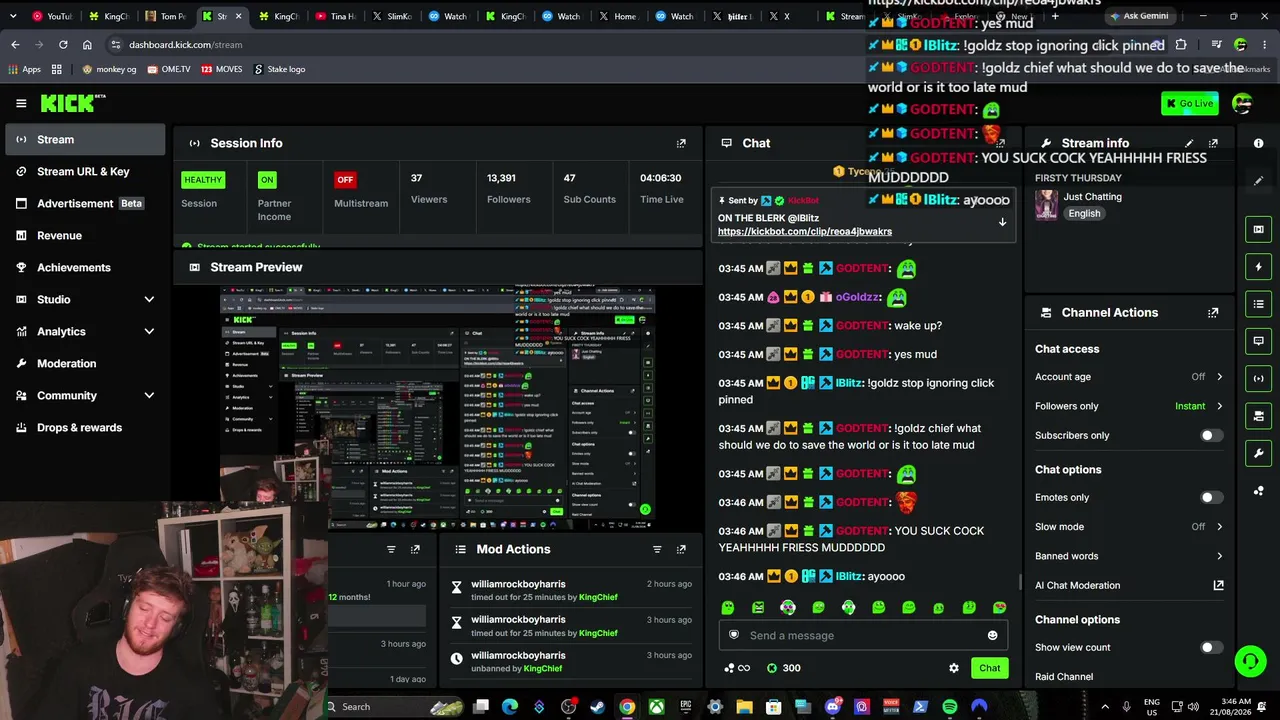
Task: Open the support headset bubble
Action: point(1249,661)
